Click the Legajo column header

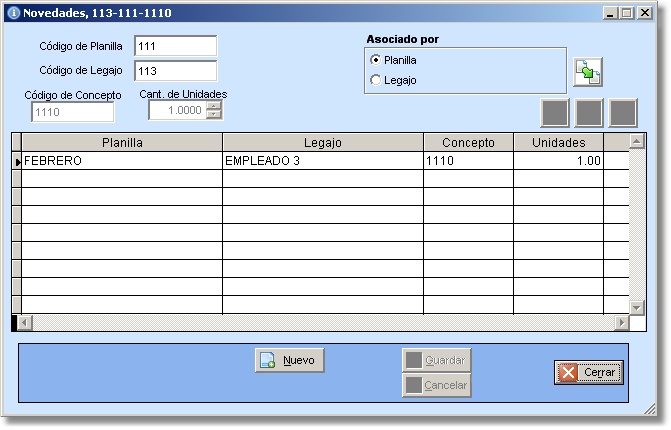323,143
